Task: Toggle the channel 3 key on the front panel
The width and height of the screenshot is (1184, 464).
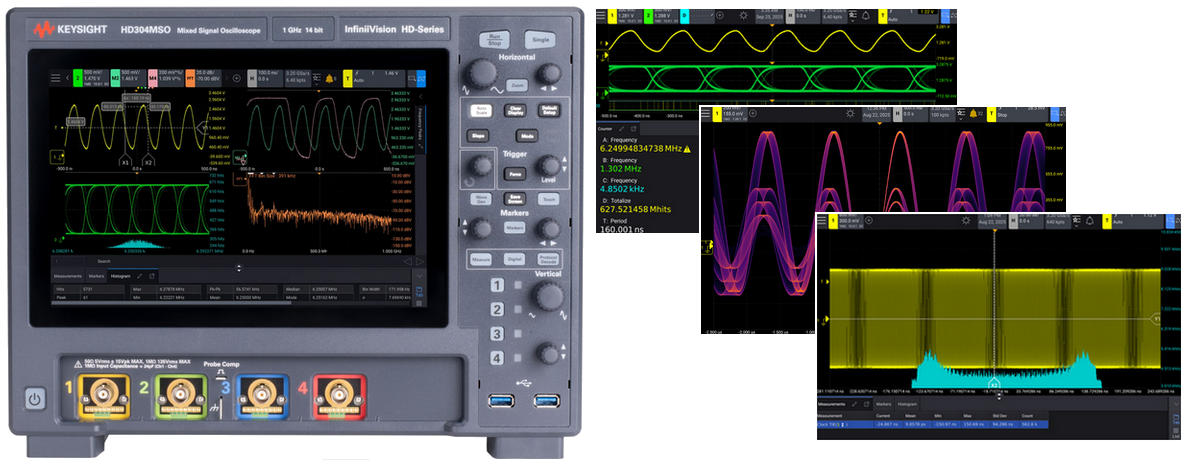Action: pyautogui.click(x=497, y=333)
